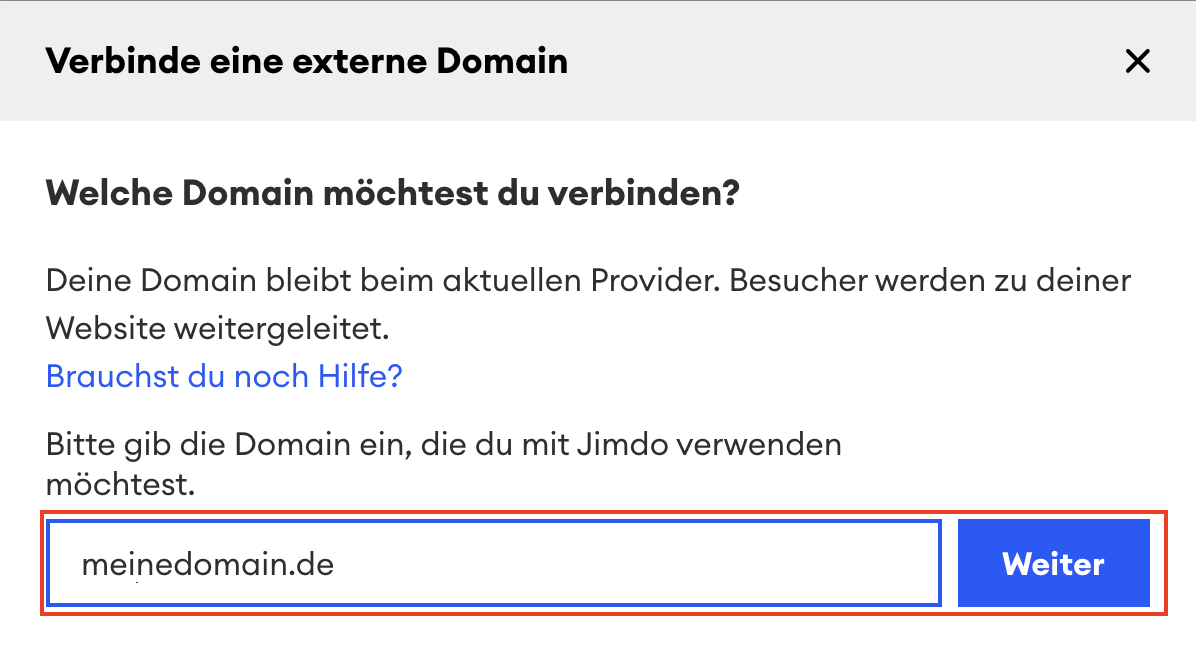This screenshot has height=652, width=1196.
Task: Click the 'meinedomain.de' text in the field
Action: tap(207, 565)
